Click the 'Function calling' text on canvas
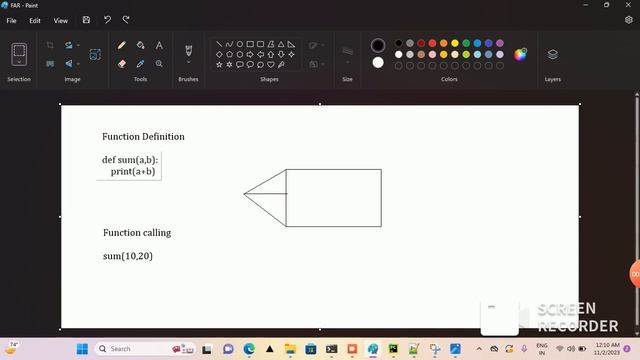This screenshot has width=640, height=360. 137,233
